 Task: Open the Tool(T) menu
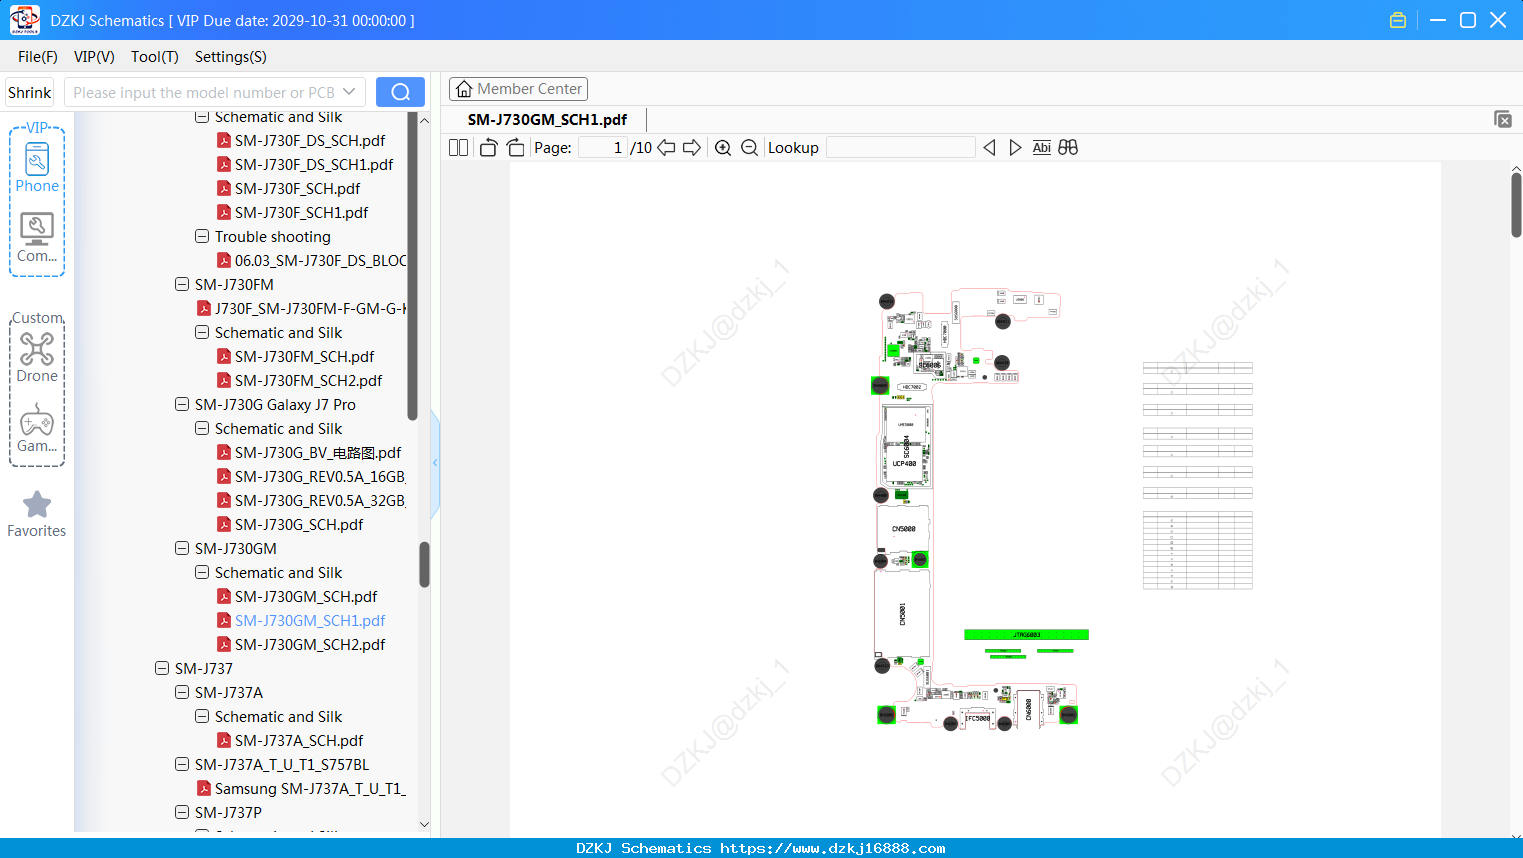pos(155,57)
